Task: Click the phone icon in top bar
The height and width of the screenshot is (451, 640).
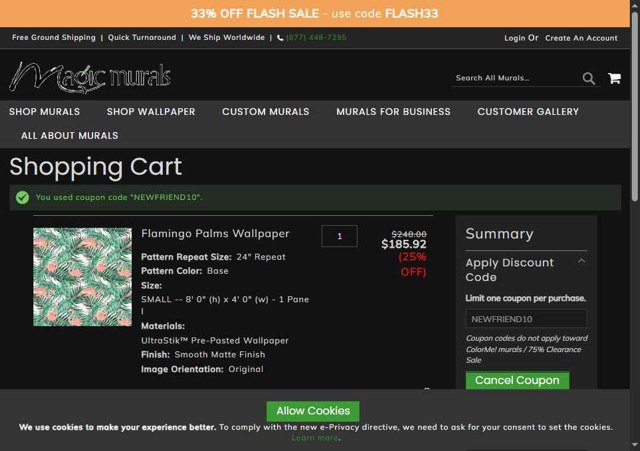Action: pos(280,38)
